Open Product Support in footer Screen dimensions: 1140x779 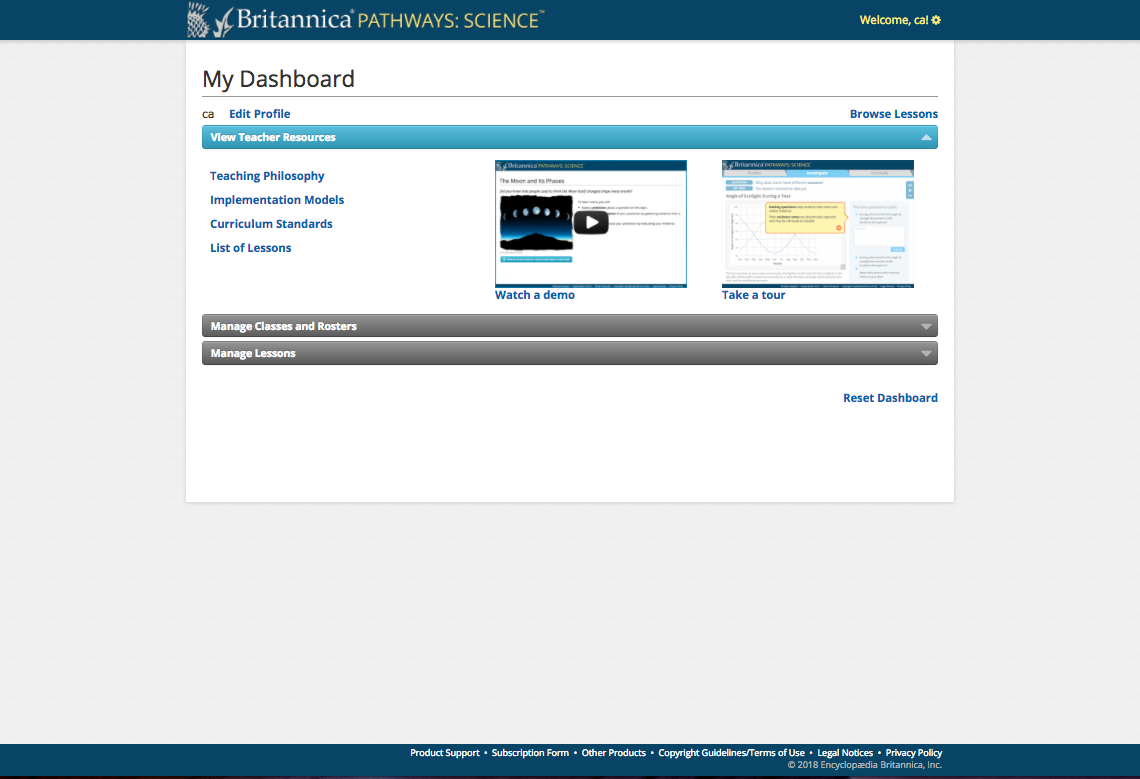coord(444,753)
